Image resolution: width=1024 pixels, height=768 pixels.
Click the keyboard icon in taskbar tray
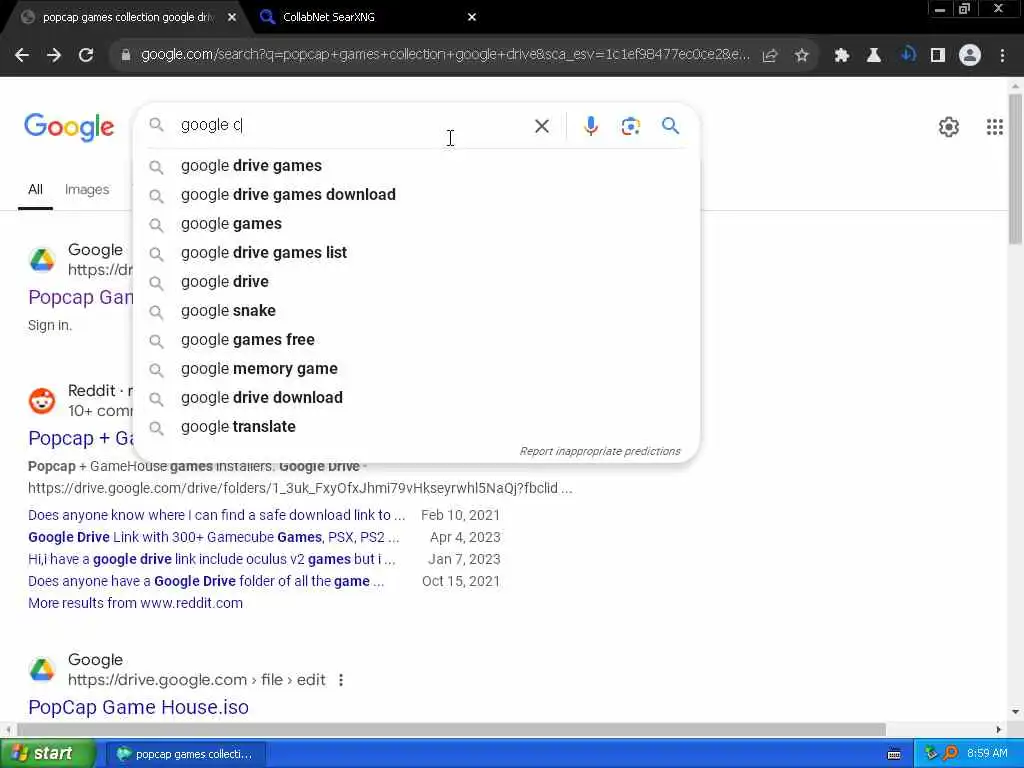[x=894, y=754]
